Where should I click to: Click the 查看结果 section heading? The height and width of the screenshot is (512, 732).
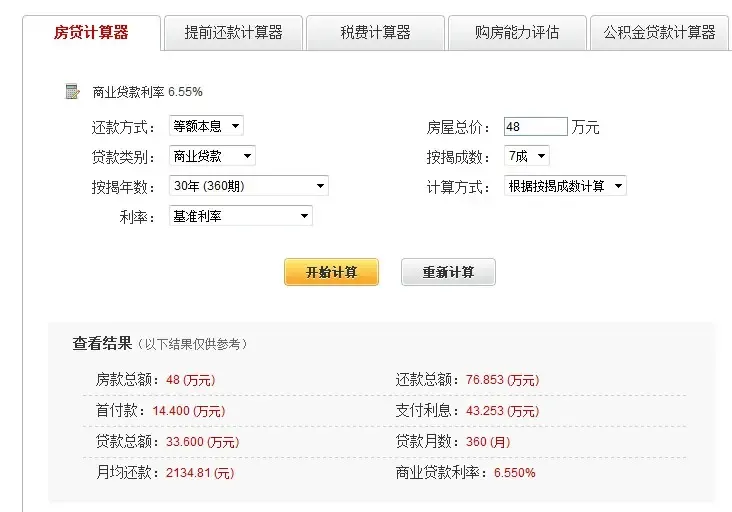[102, 343]
